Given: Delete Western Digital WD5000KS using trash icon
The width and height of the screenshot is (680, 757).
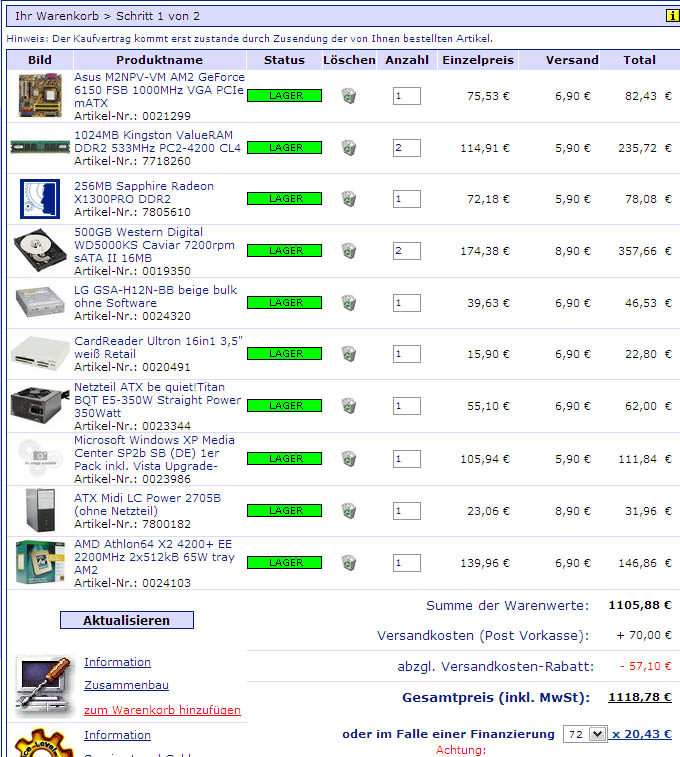Looking at the screenshot, I should [x=349, y=251].
